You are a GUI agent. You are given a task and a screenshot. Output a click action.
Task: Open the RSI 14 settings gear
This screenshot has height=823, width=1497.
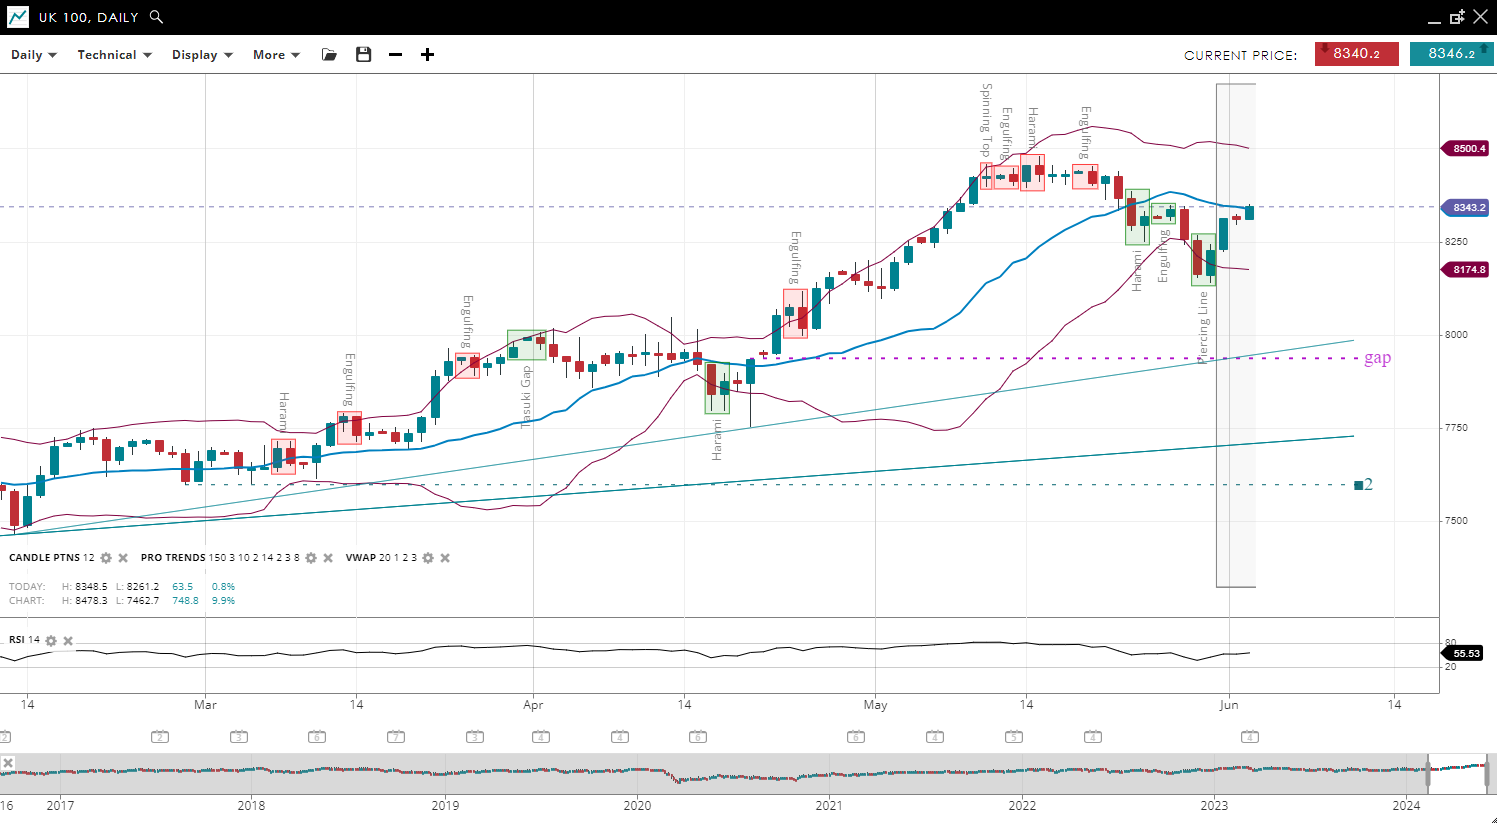pos(51,641)
